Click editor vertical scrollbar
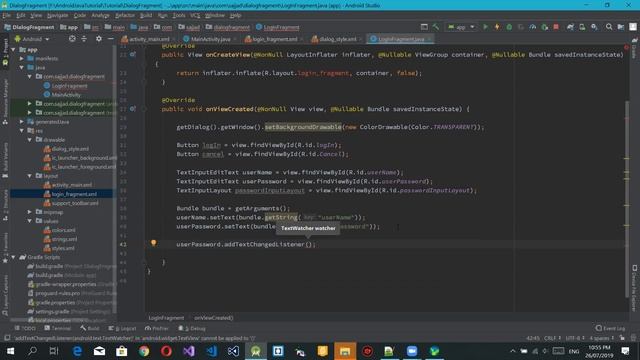This screenshot has height=360, width=640. point(627,200)
